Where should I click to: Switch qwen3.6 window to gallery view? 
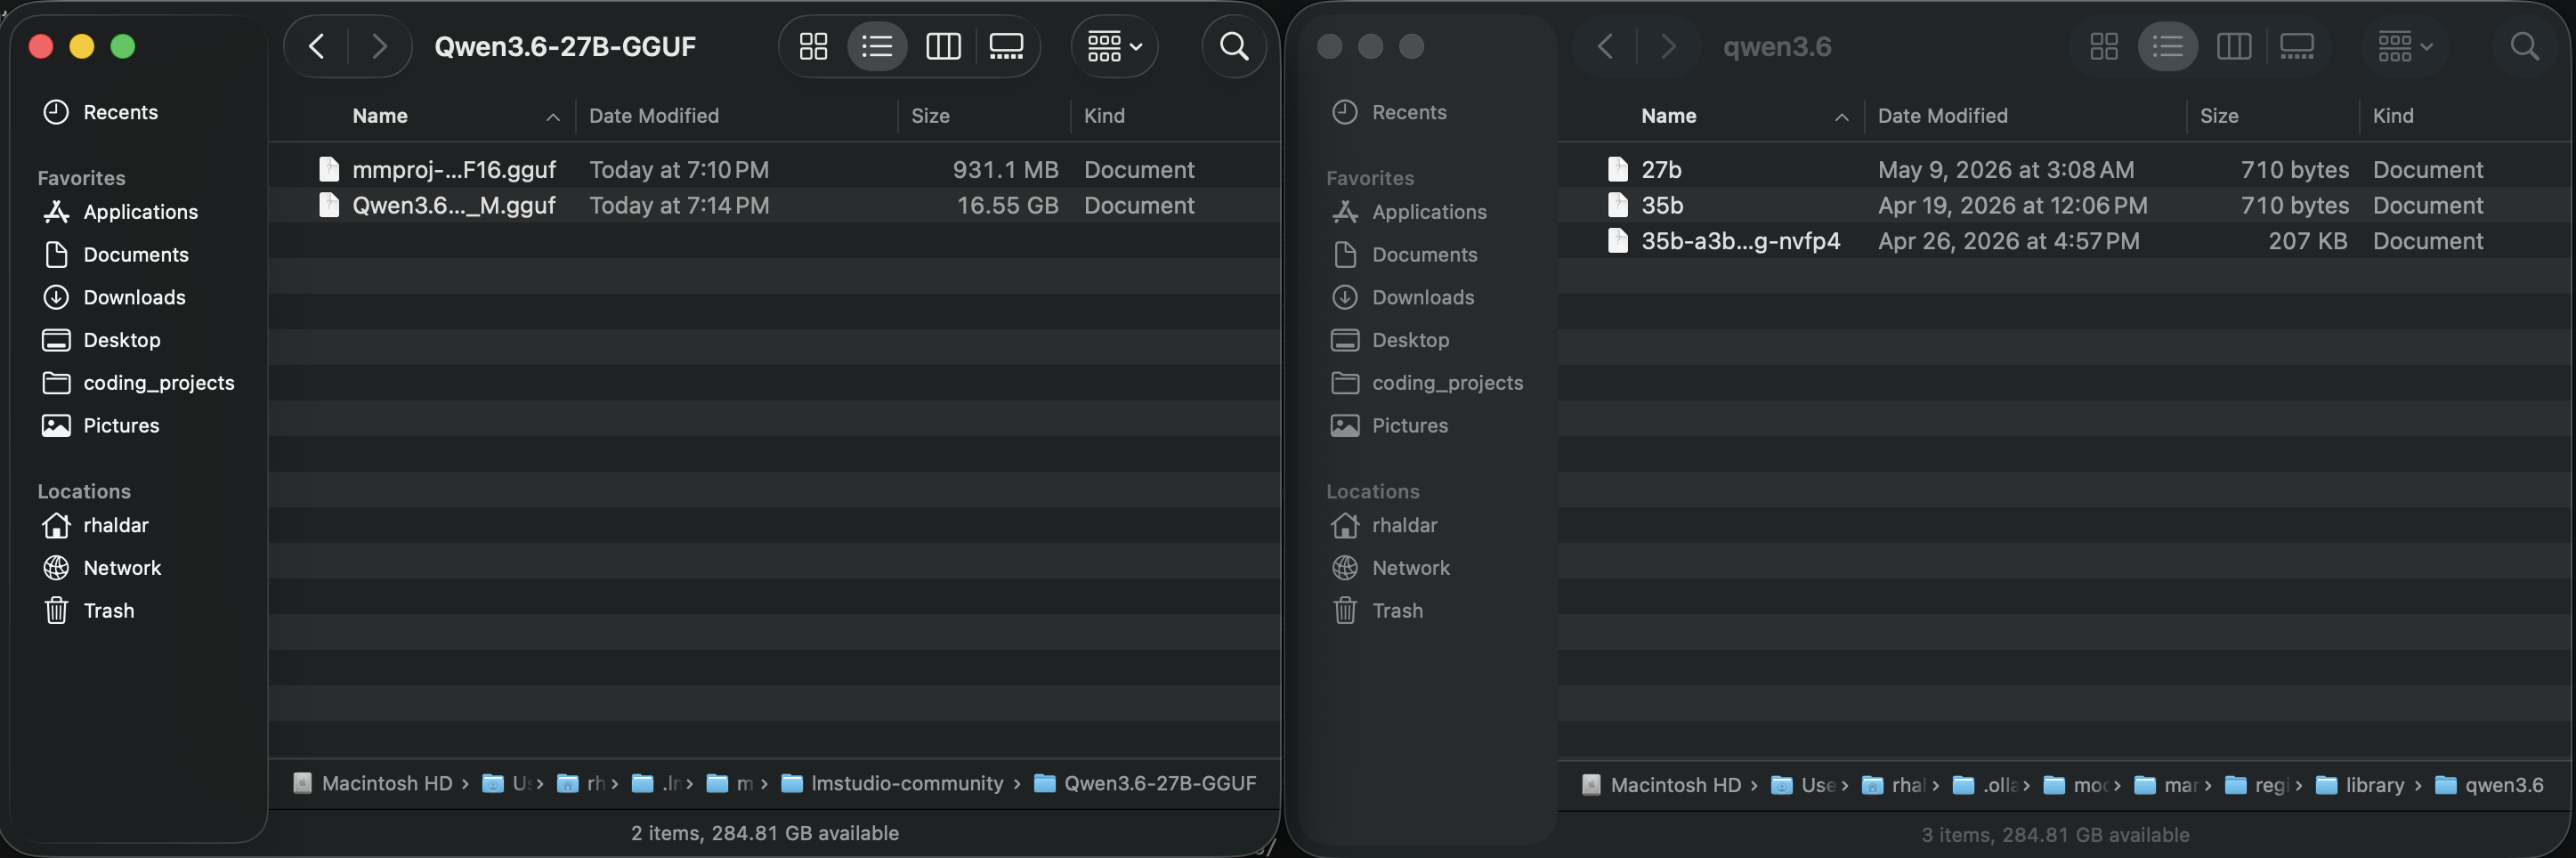click(2296, 46)
